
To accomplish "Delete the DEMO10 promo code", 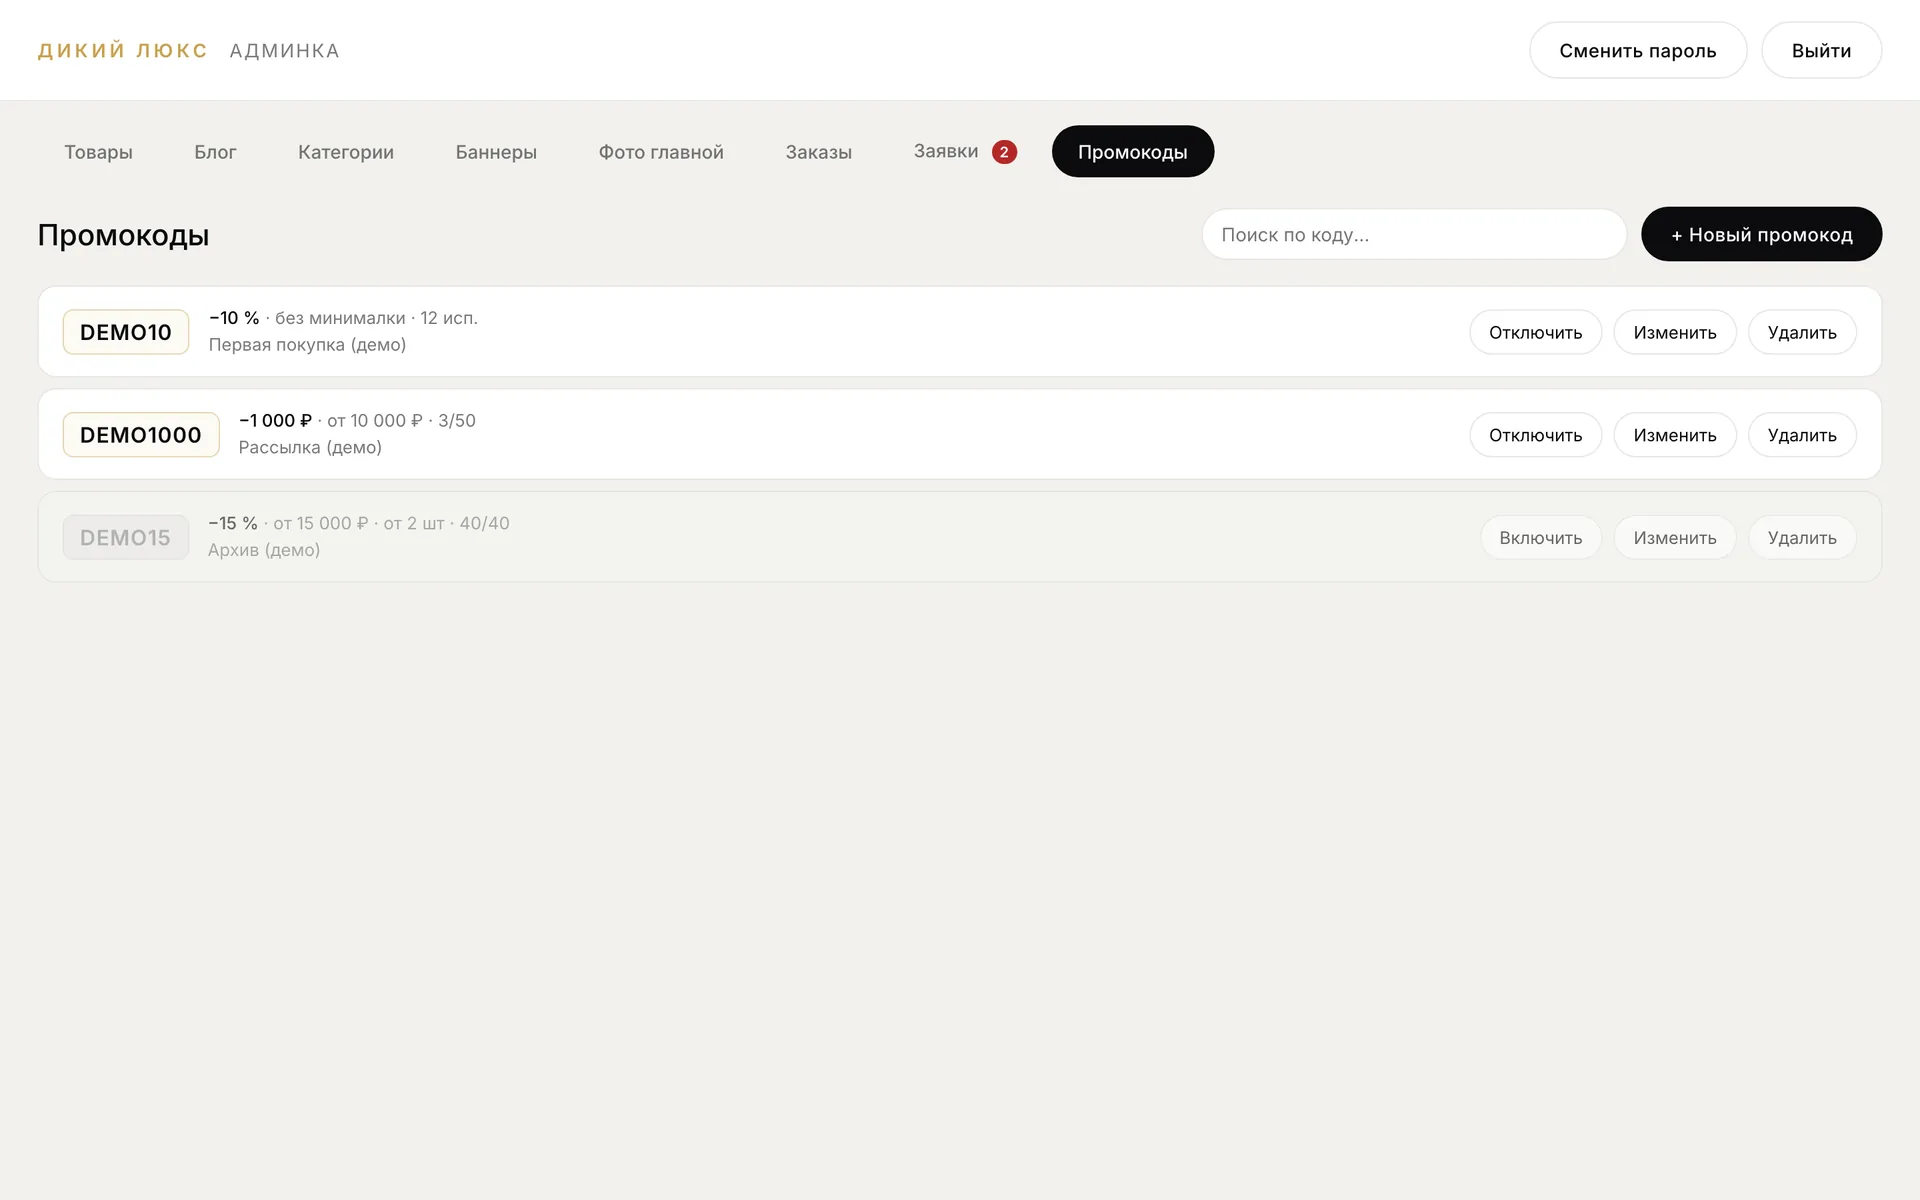I will click(x=1802, y=332).
